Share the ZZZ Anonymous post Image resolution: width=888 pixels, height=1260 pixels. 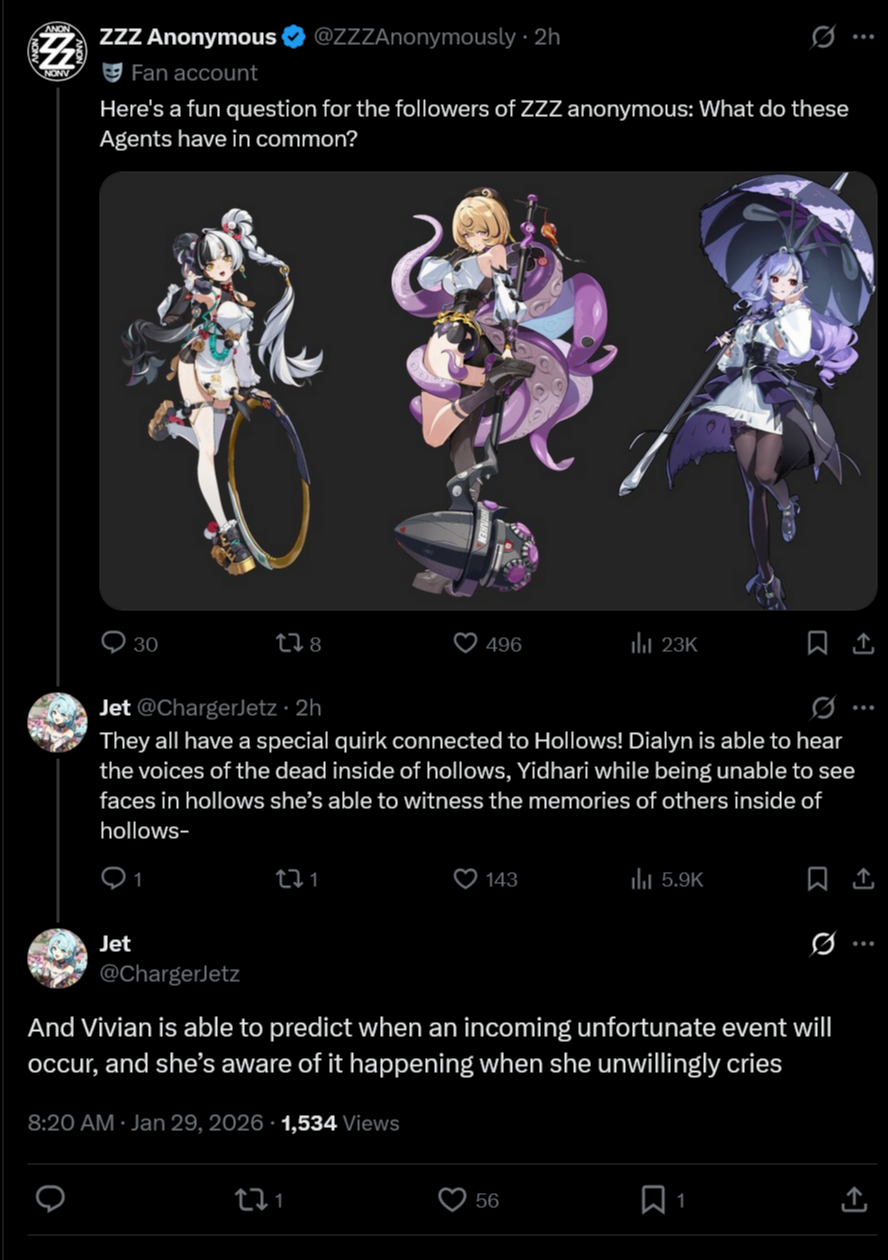click(x=861, y=644)
